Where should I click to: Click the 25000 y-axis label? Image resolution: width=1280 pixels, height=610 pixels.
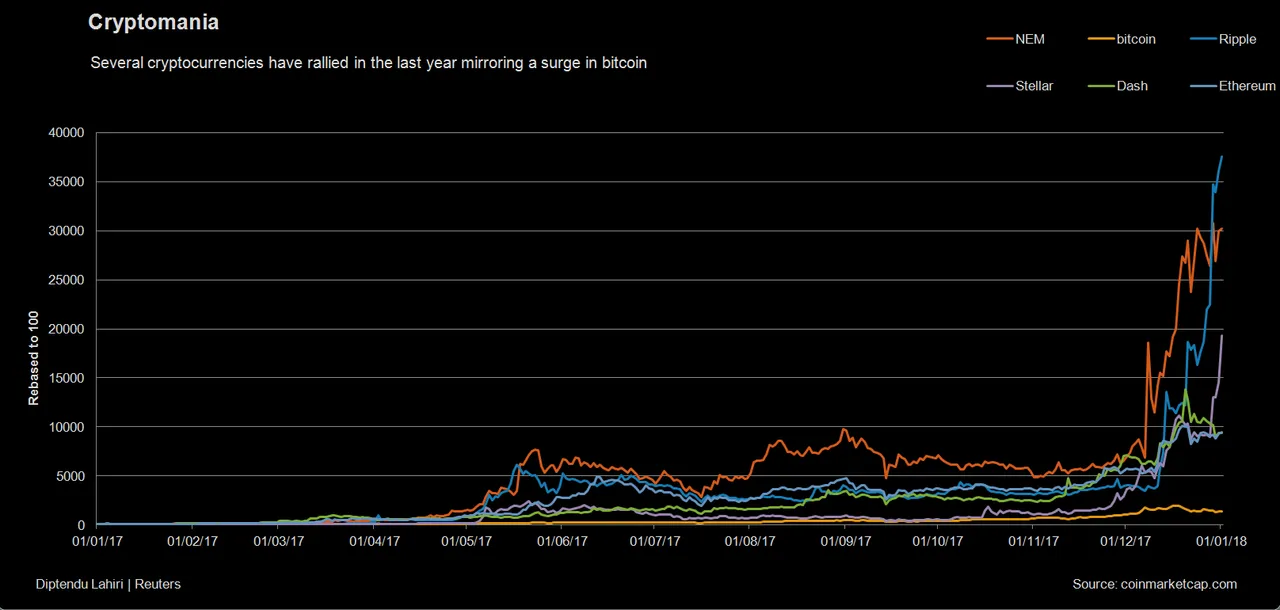(66, 280)
